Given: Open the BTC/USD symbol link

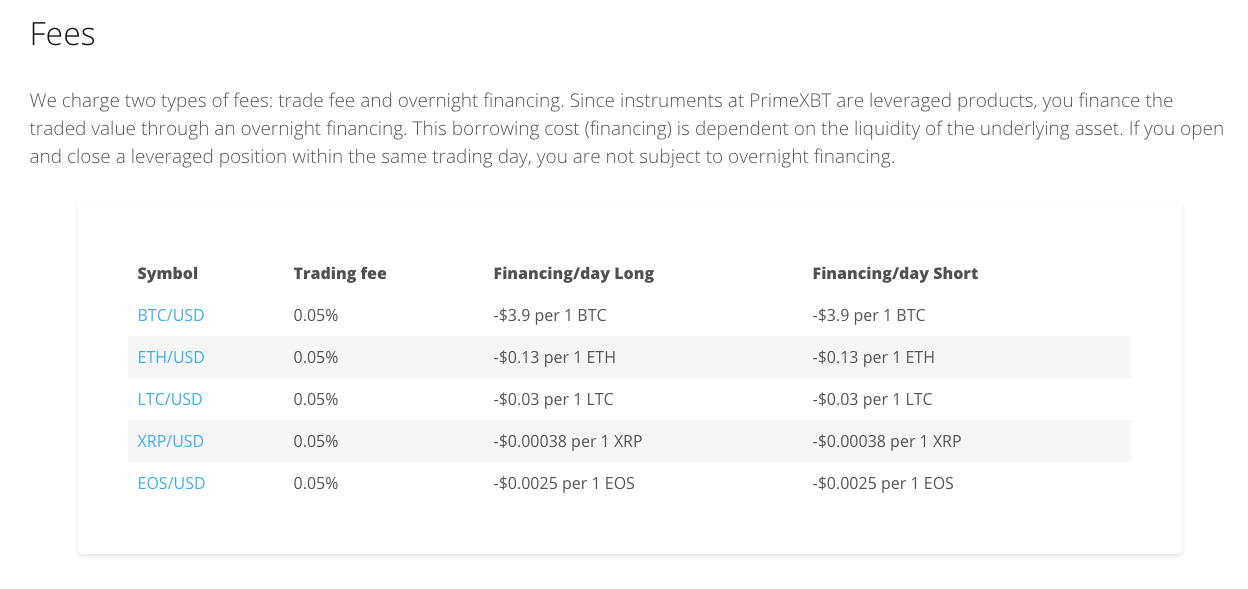Looking at the screenshot, I should (171, 315).
